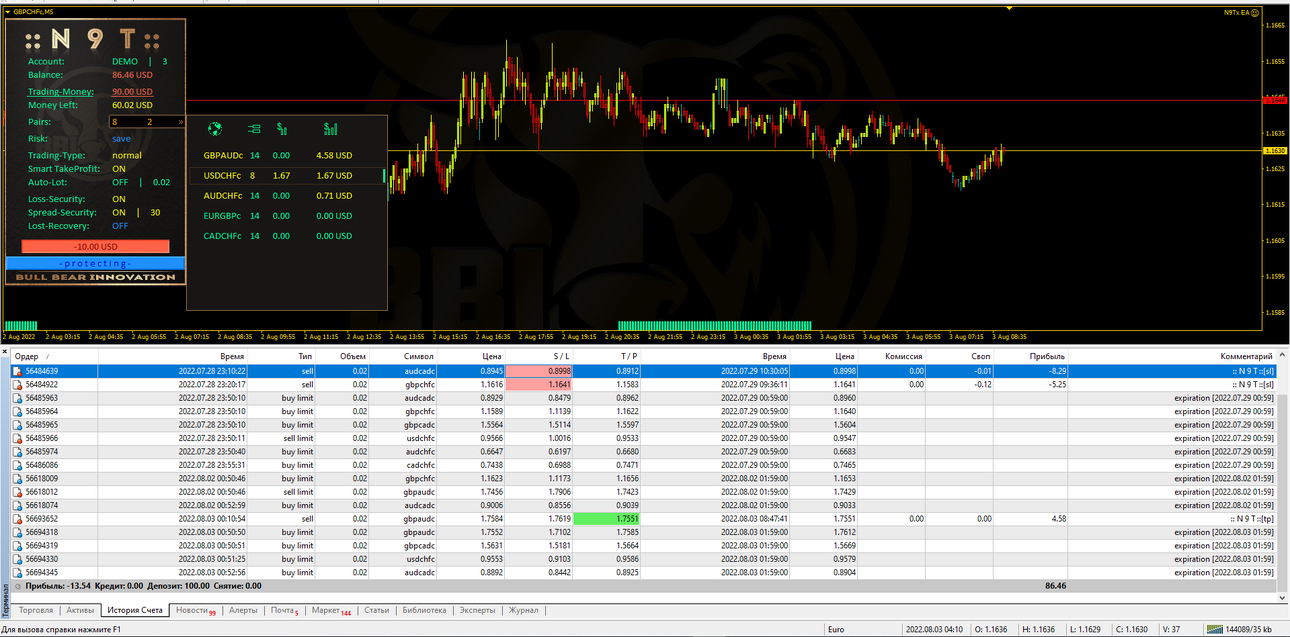
Task: Click the order icon of order 56694345
Action: 17,573
